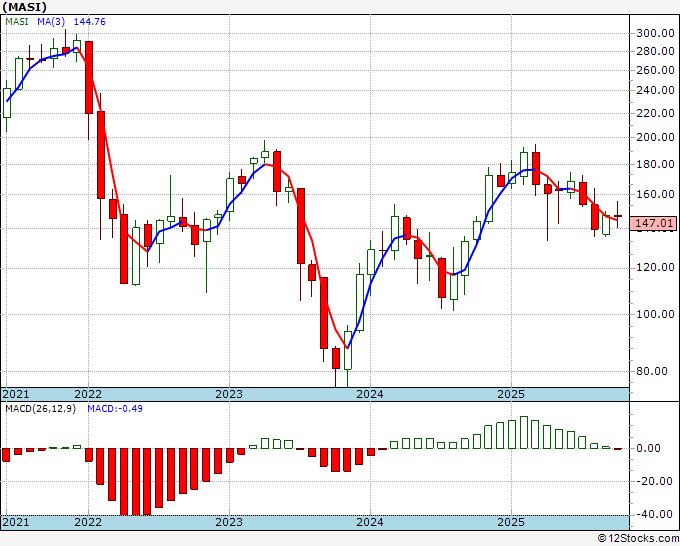
Task: Select the -20.00 MACD axis label
Action: pyautogui.click(x=655, y=481)
